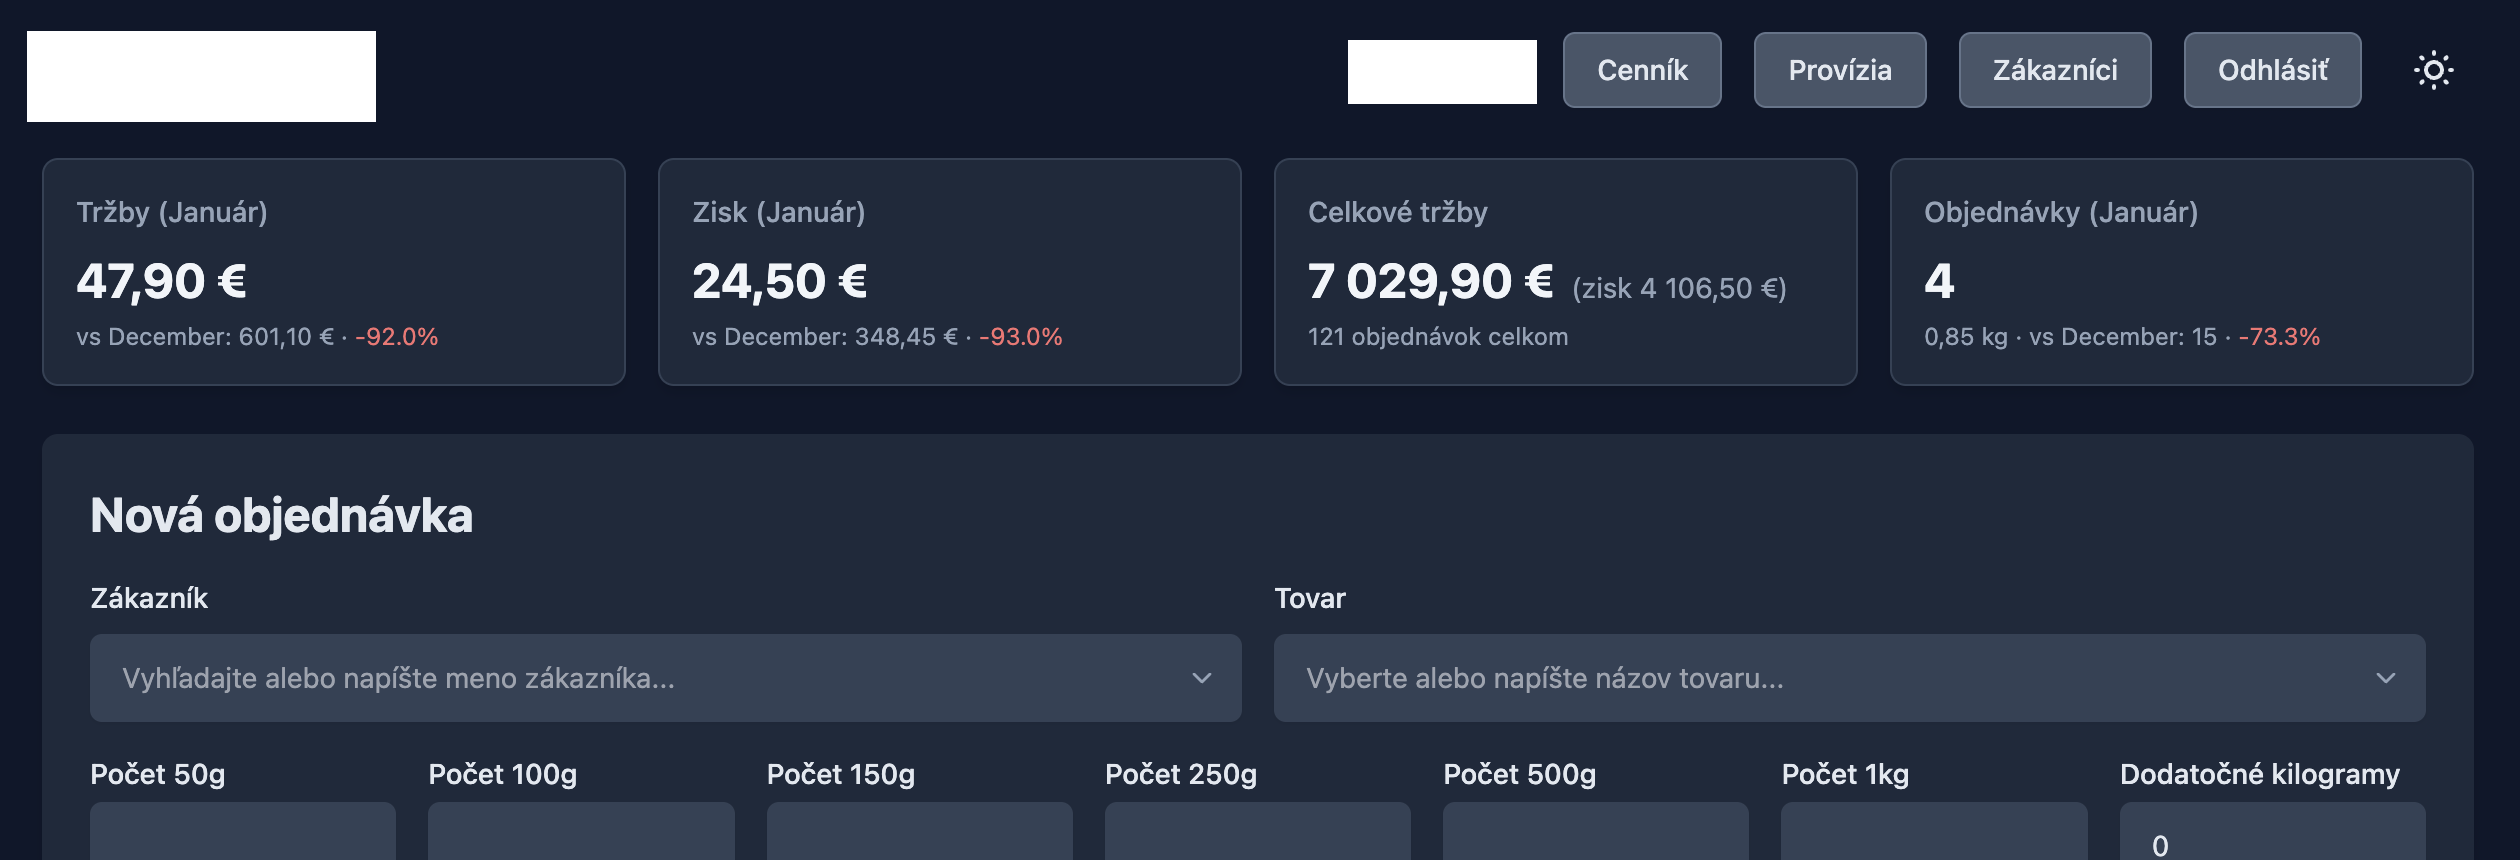The height and width of the screenshot is (860, 2520).
Task: Toggle the light/dark theme sun icon
Action: [2435, 70]
